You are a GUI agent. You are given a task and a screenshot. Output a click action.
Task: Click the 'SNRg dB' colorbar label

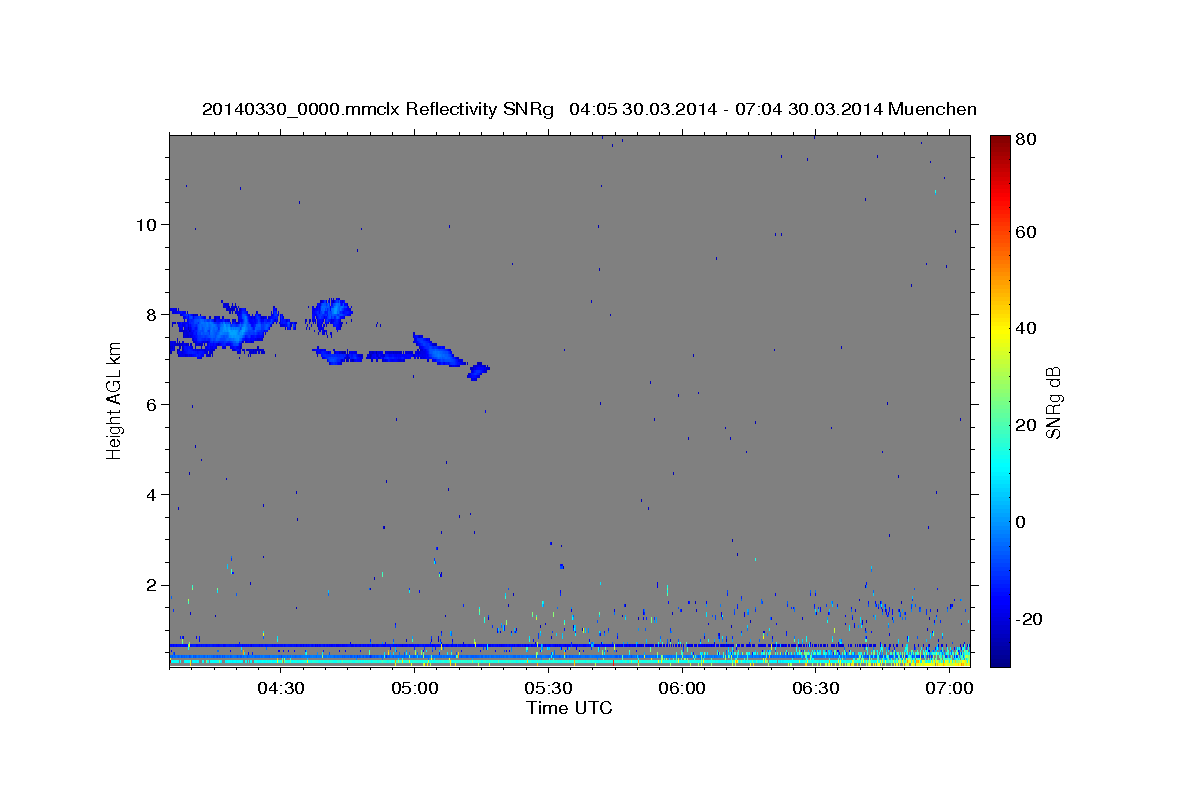pyautogui.click(x=1052, y=401)
